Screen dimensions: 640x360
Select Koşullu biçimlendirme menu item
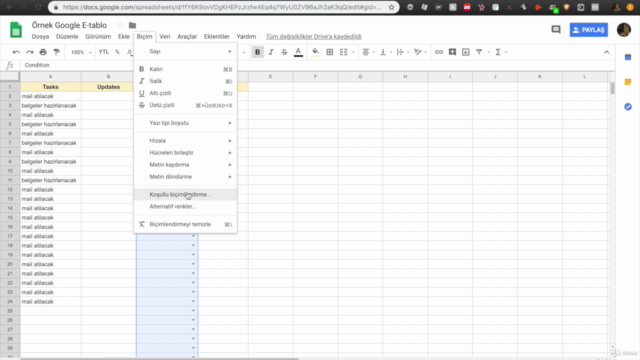pyautogui.click(x=185, y=194)
